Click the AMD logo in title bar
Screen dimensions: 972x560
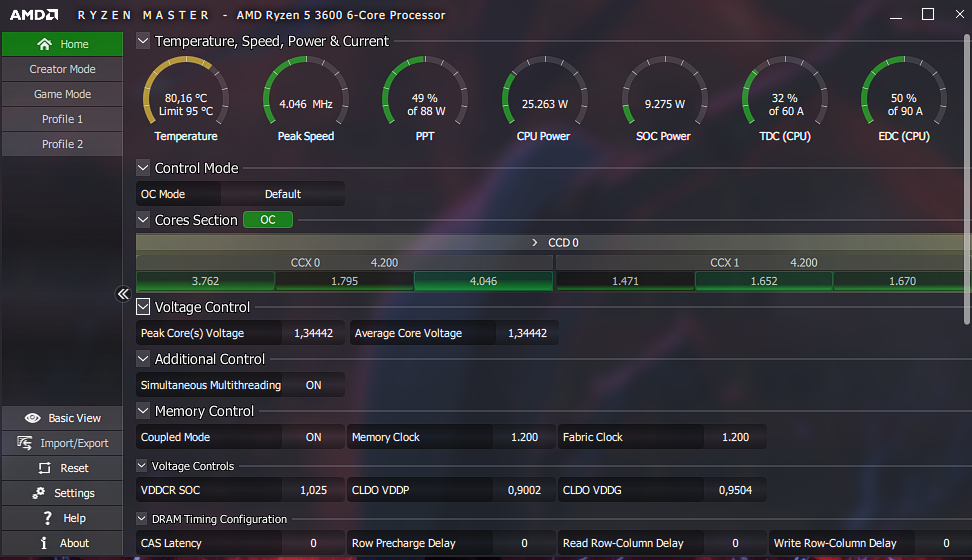(x=34, y=15)
